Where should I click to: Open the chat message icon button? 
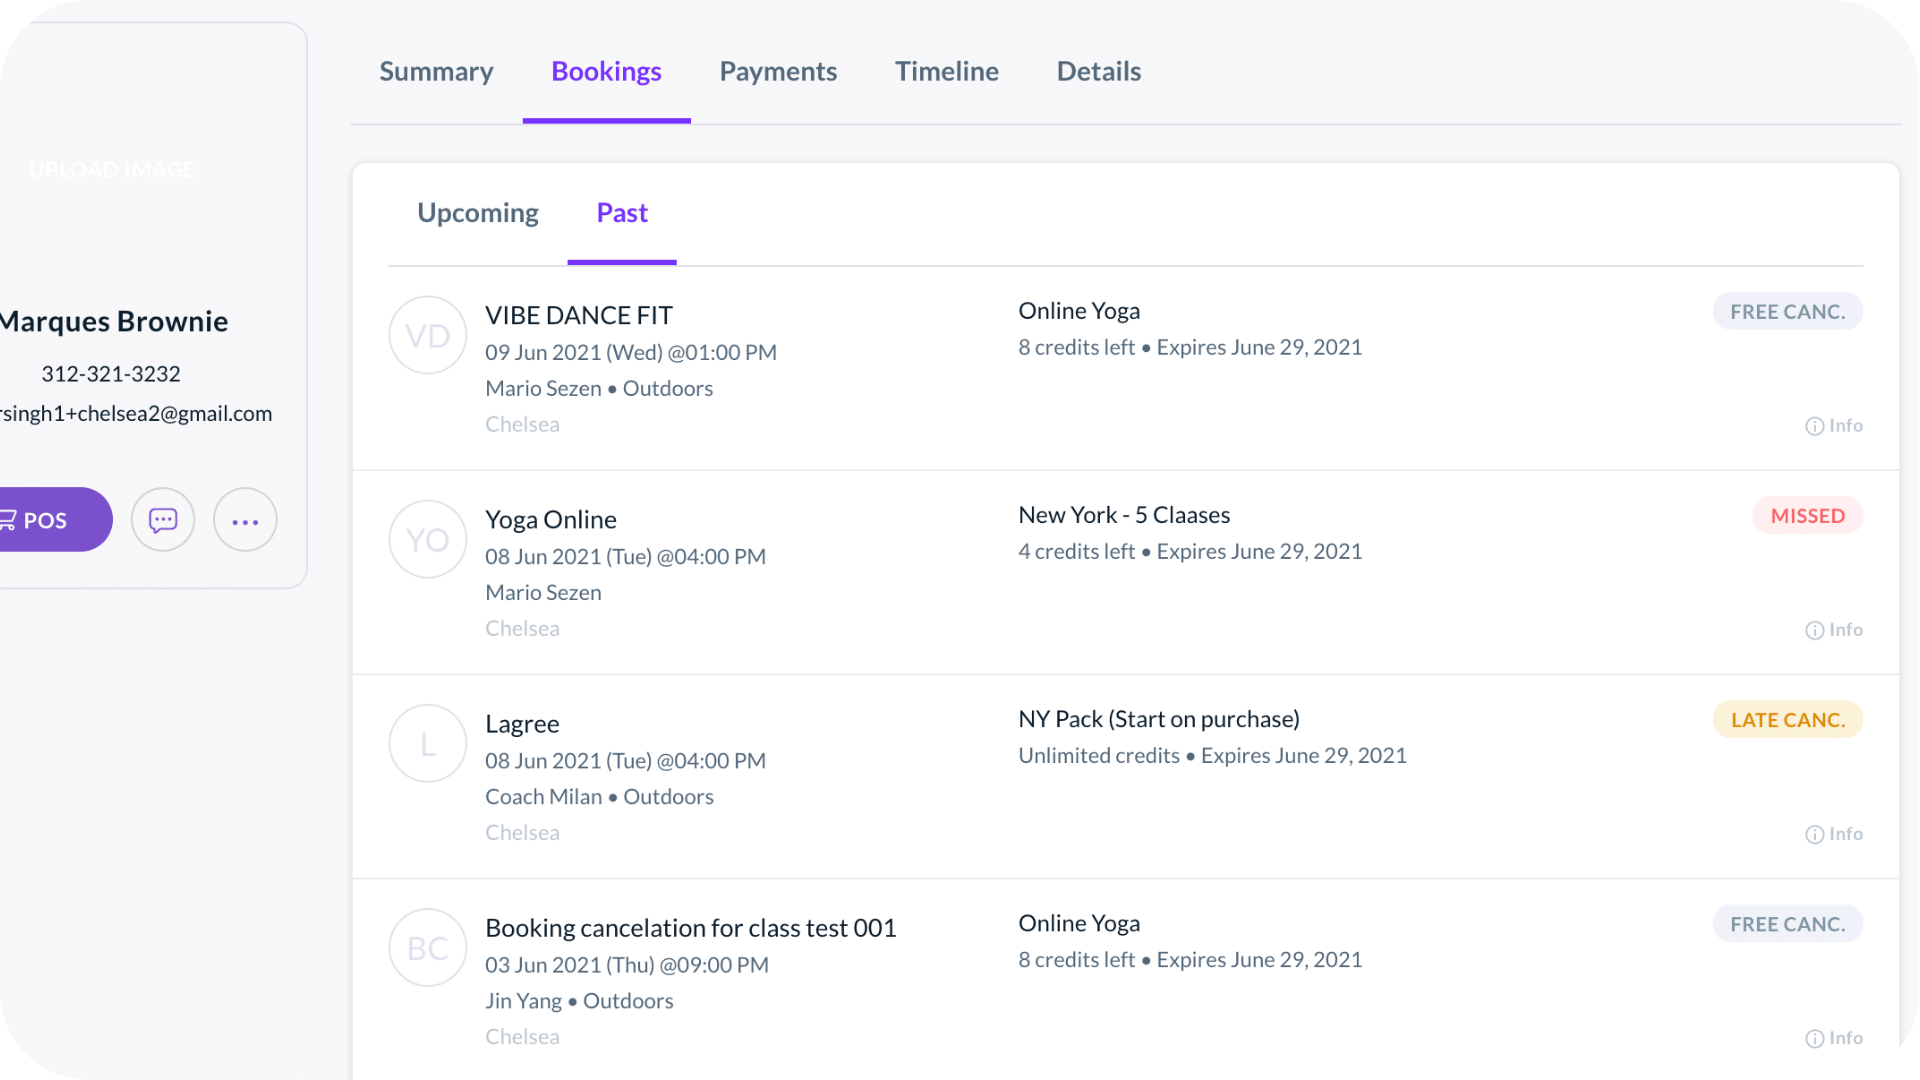pos(163,520)
